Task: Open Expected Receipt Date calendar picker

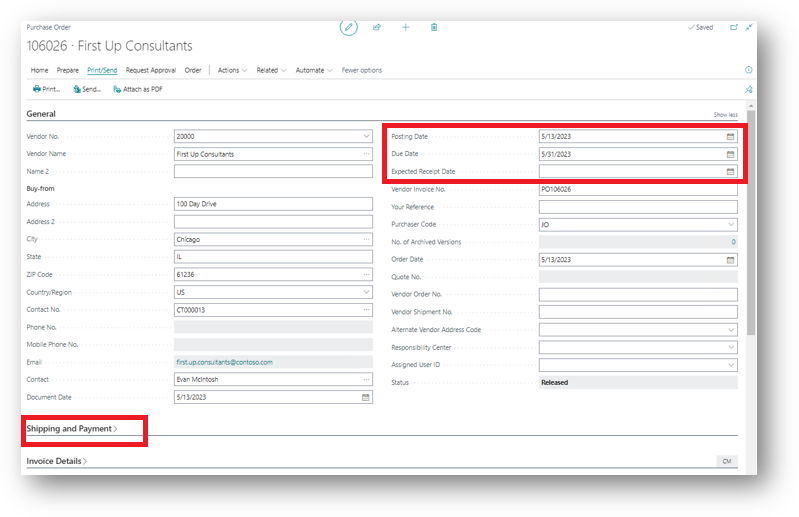Action: 730,172
